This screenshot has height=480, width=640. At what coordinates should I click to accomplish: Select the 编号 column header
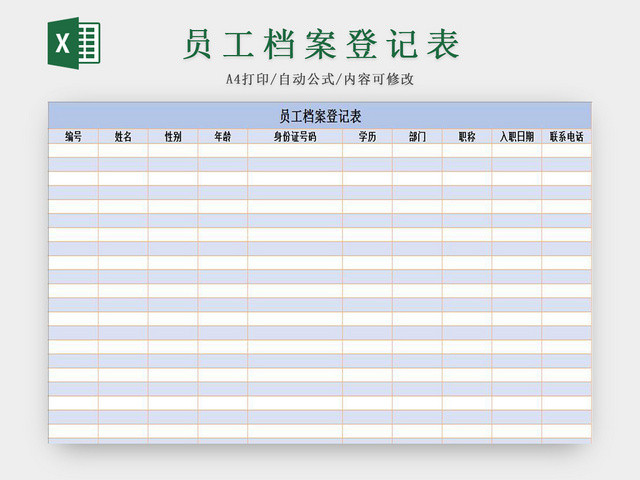[73, 136]
